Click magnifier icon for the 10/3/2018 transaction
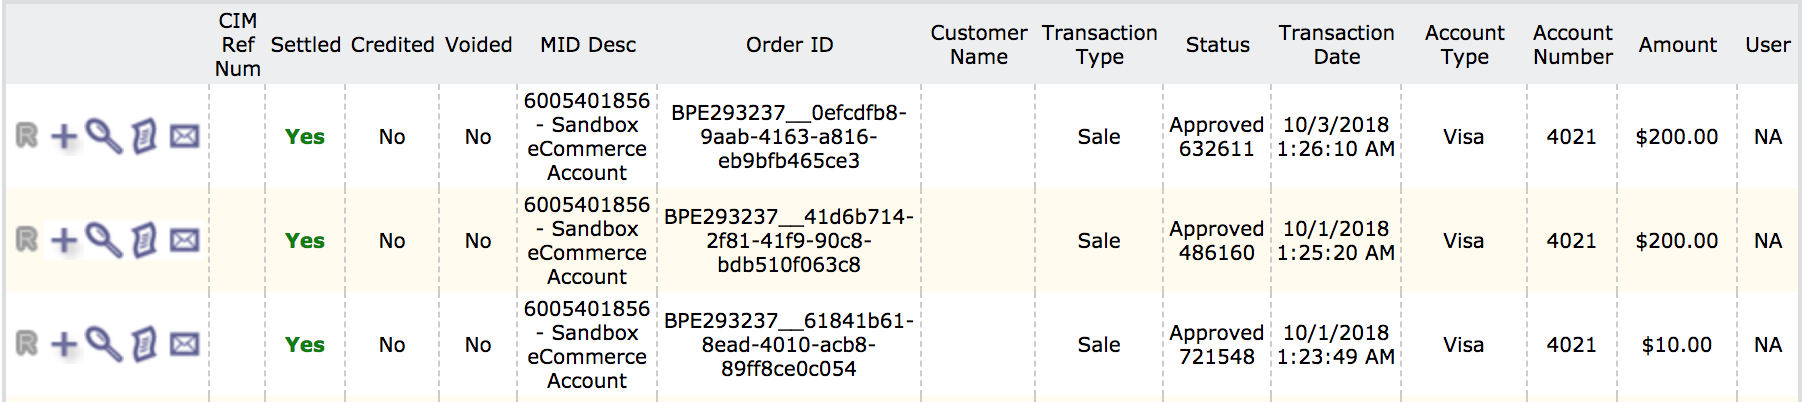Image resolution: width=1802 pixels, height=402 pixels. (x=103, y=136)
